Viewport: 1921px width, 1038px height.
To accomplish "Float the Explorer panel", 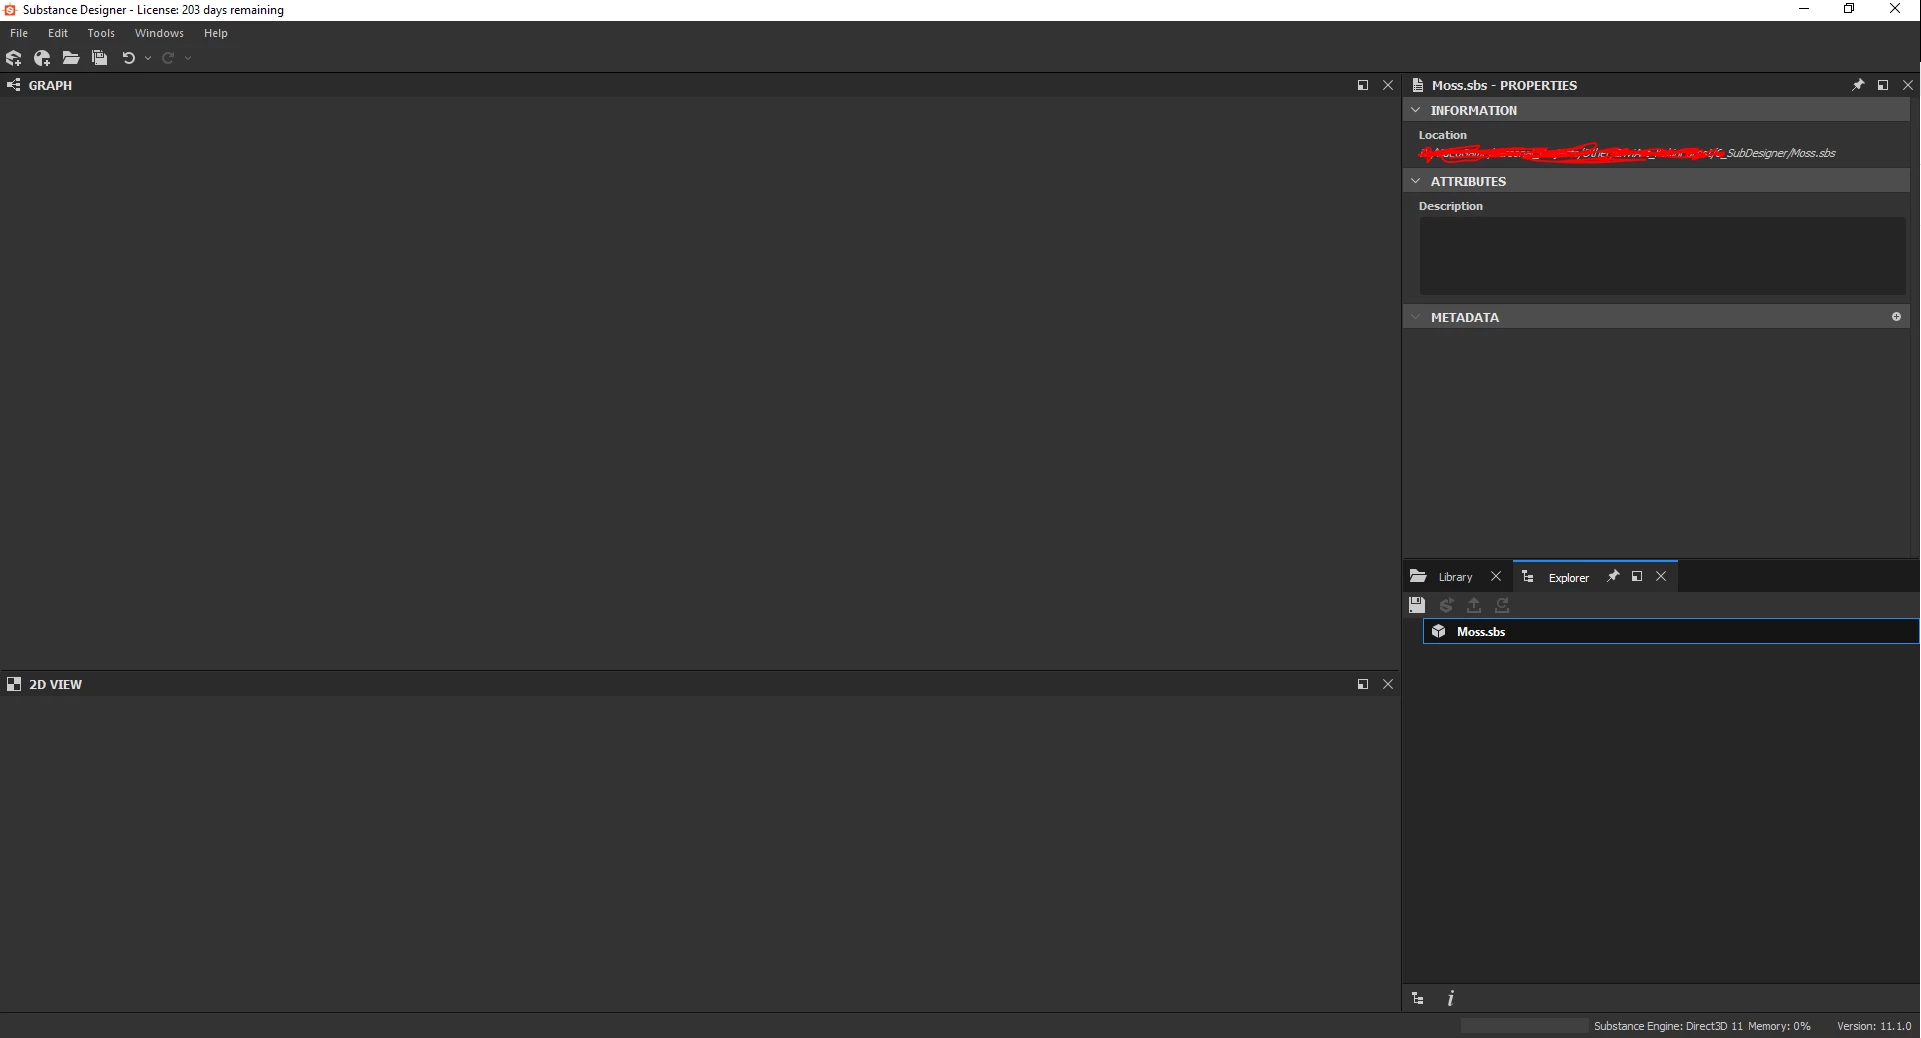I will point(1637,576).
